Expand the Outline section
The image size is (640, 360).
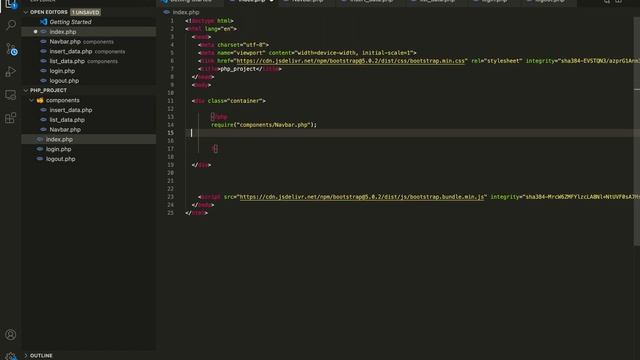click(26, 356)
